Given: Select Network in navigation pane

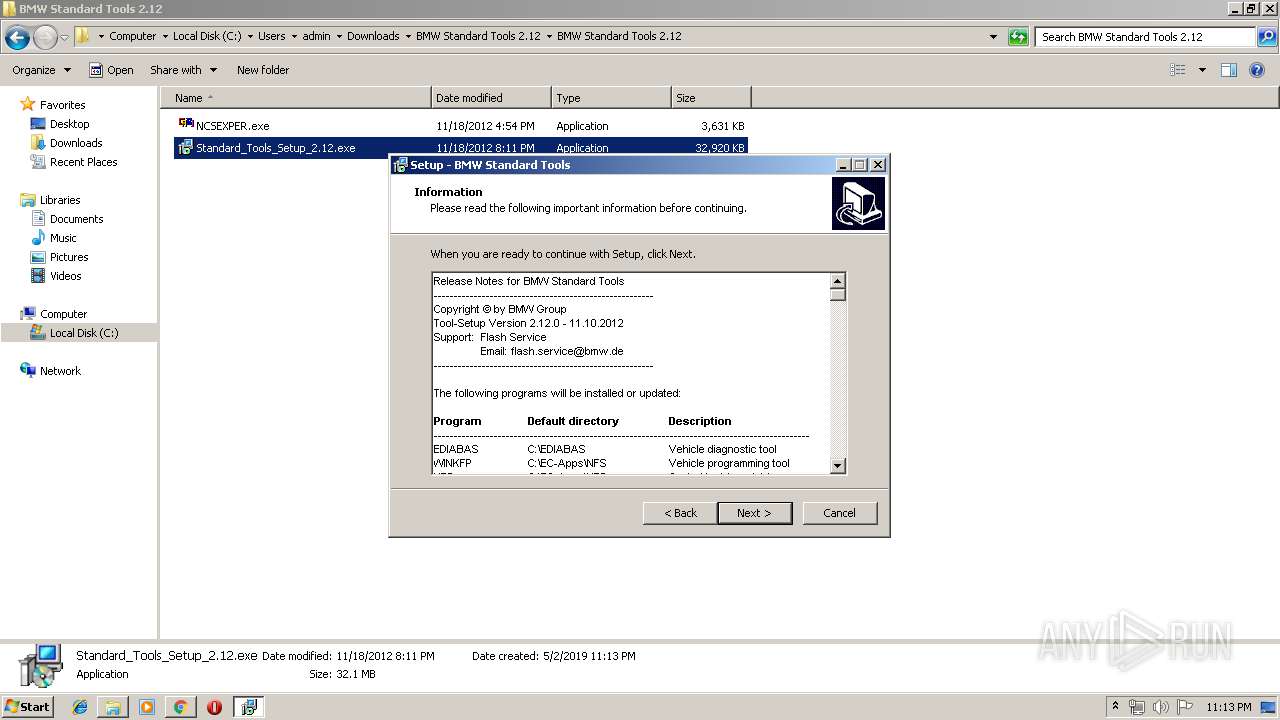Looking at the screenshot, I should pos(60,371).
